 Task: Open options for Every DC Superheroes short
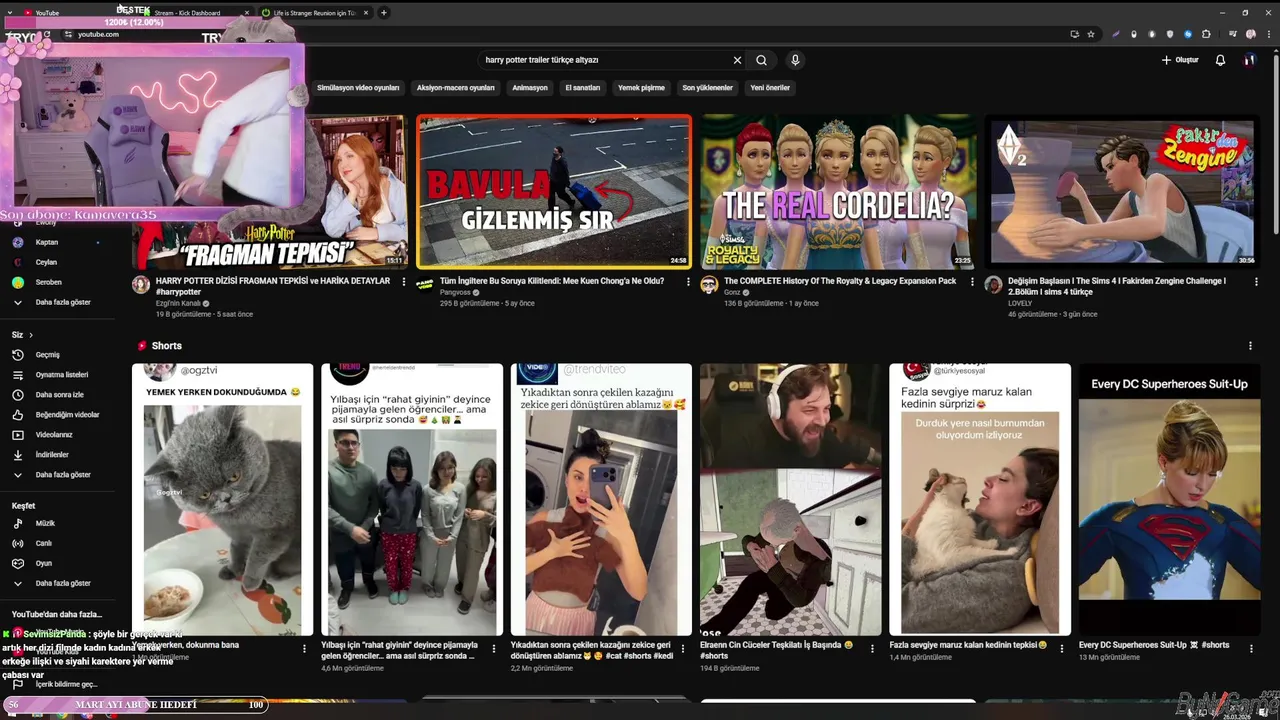pyautogui.click(x=1251, y=648)
